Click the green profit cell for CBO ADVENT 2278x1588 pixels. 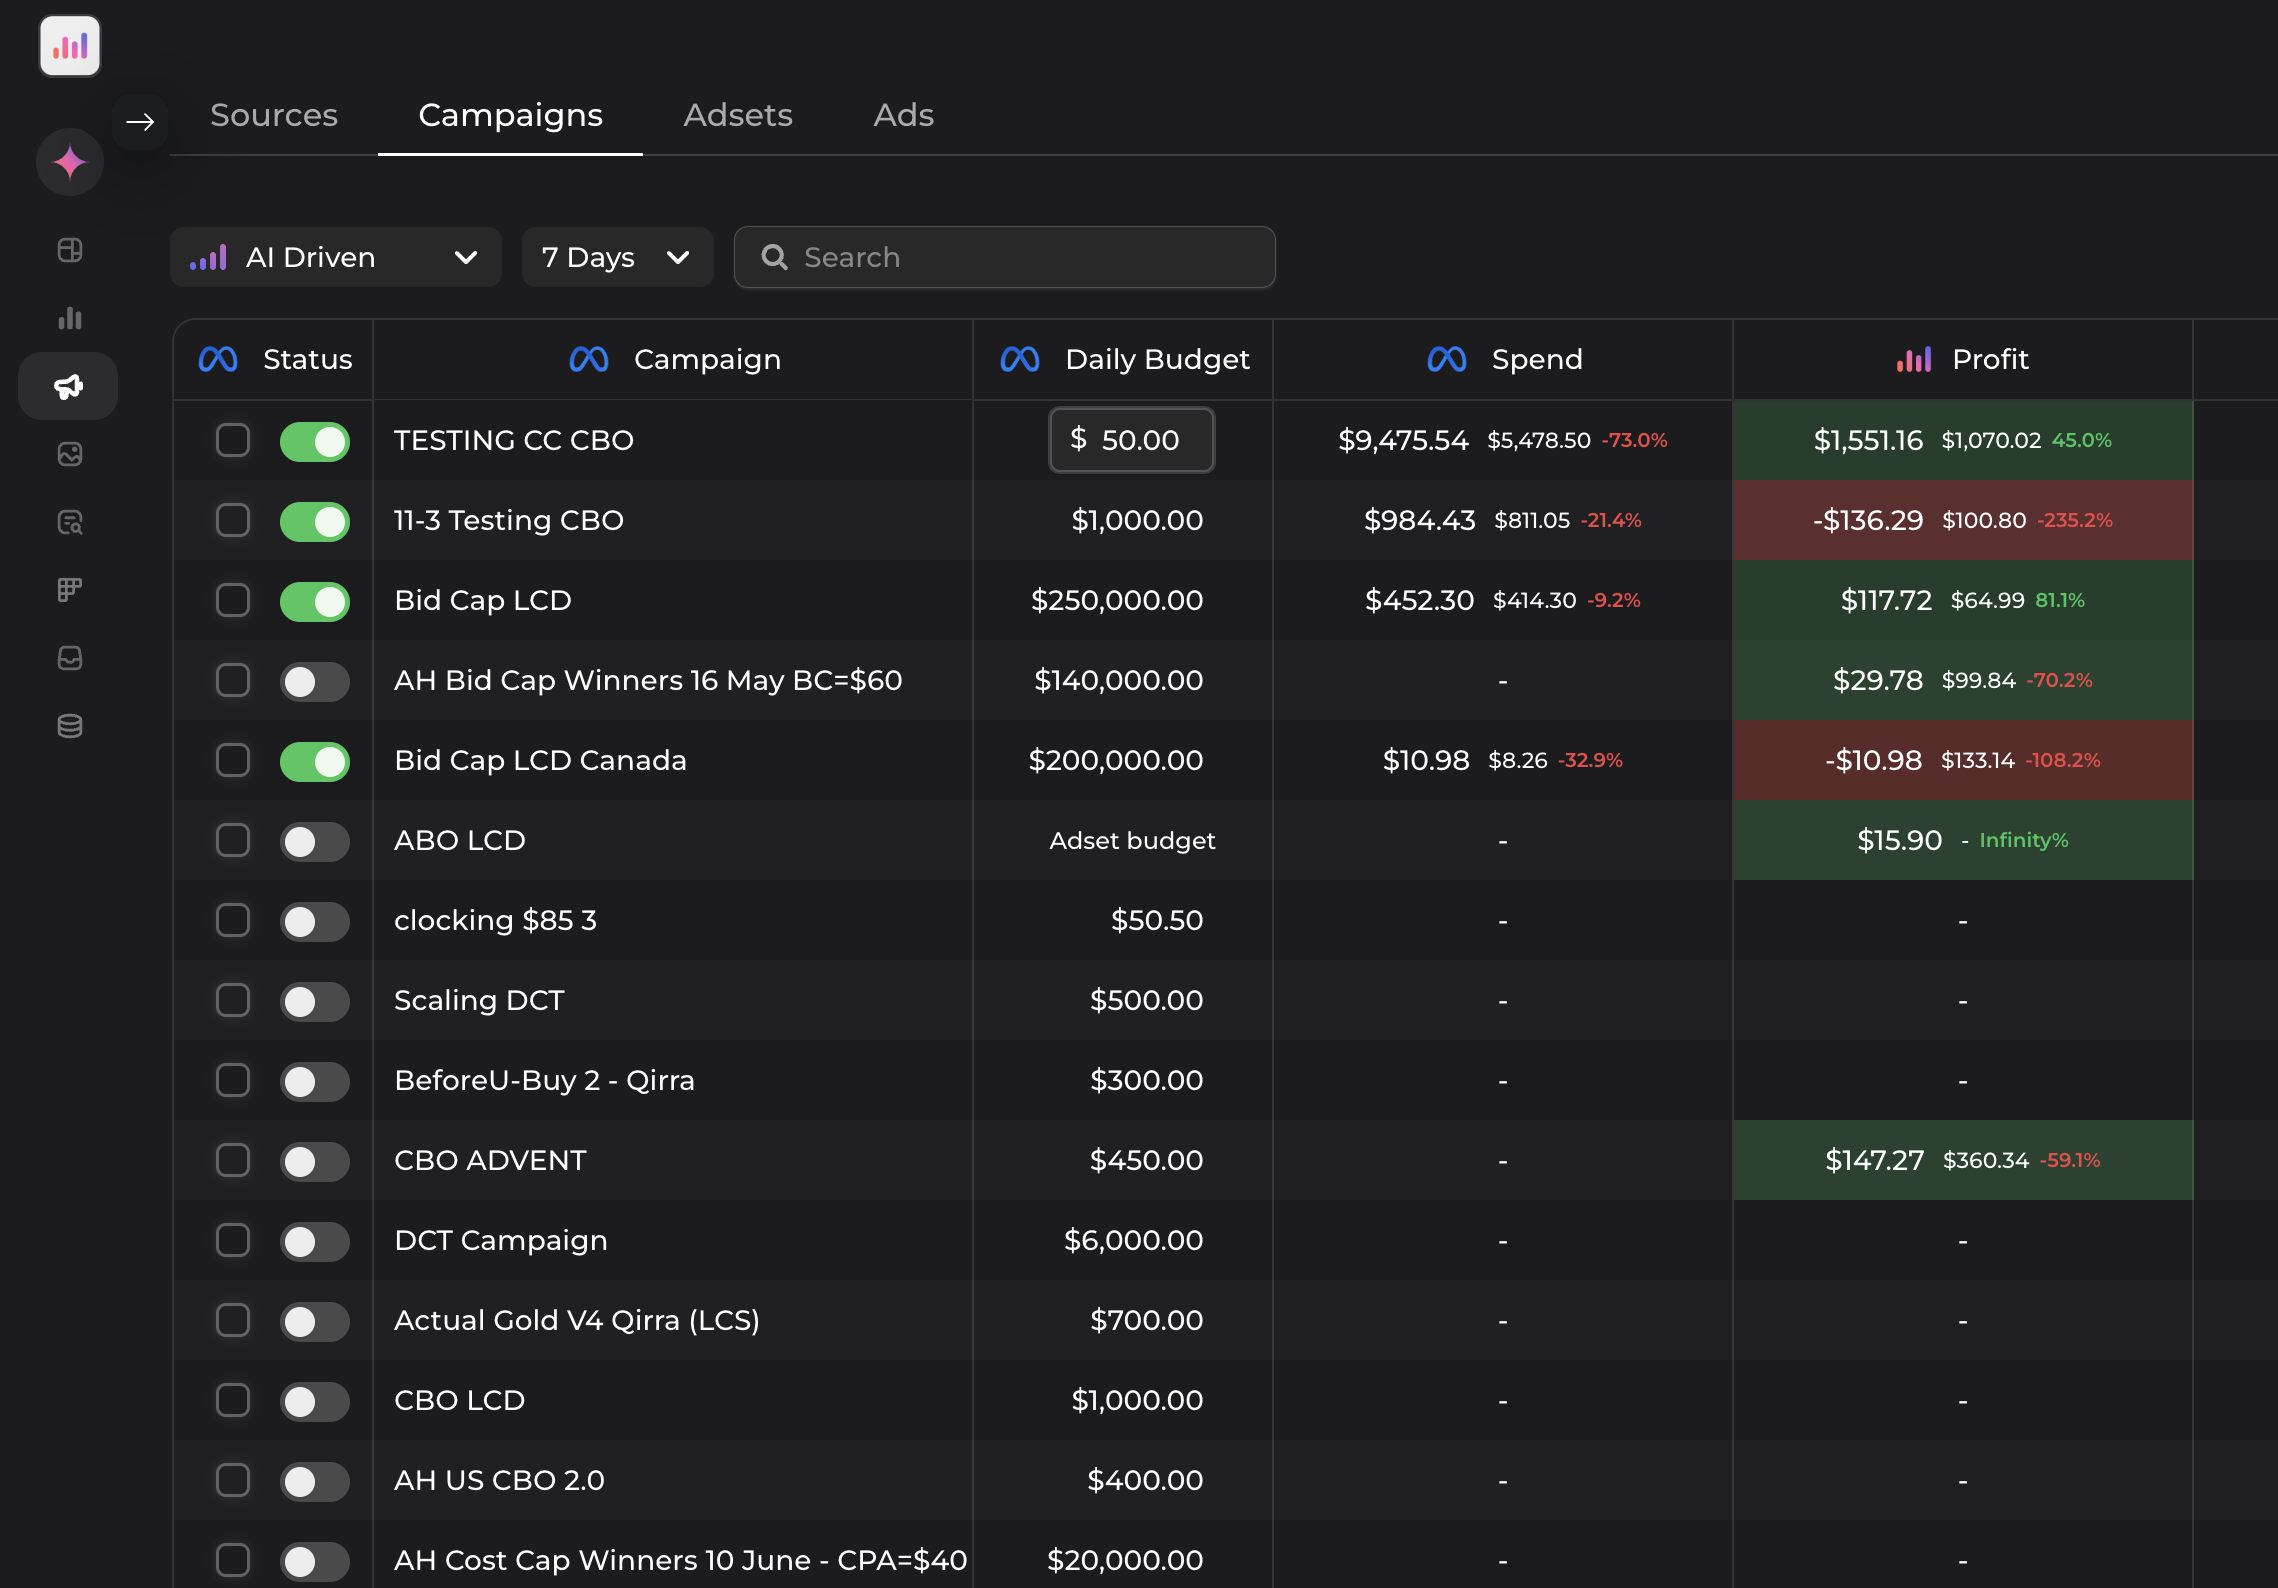click(x=1960, y=1160)
